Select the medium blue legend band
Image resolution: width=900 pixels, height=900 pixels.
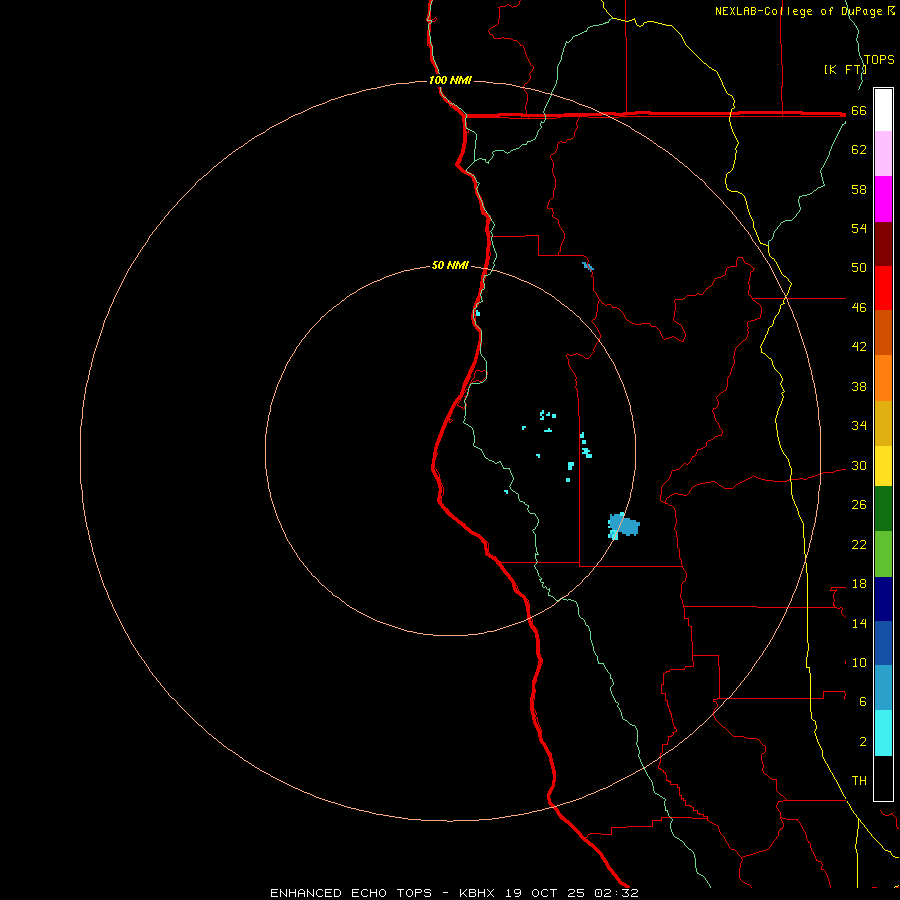883,643
